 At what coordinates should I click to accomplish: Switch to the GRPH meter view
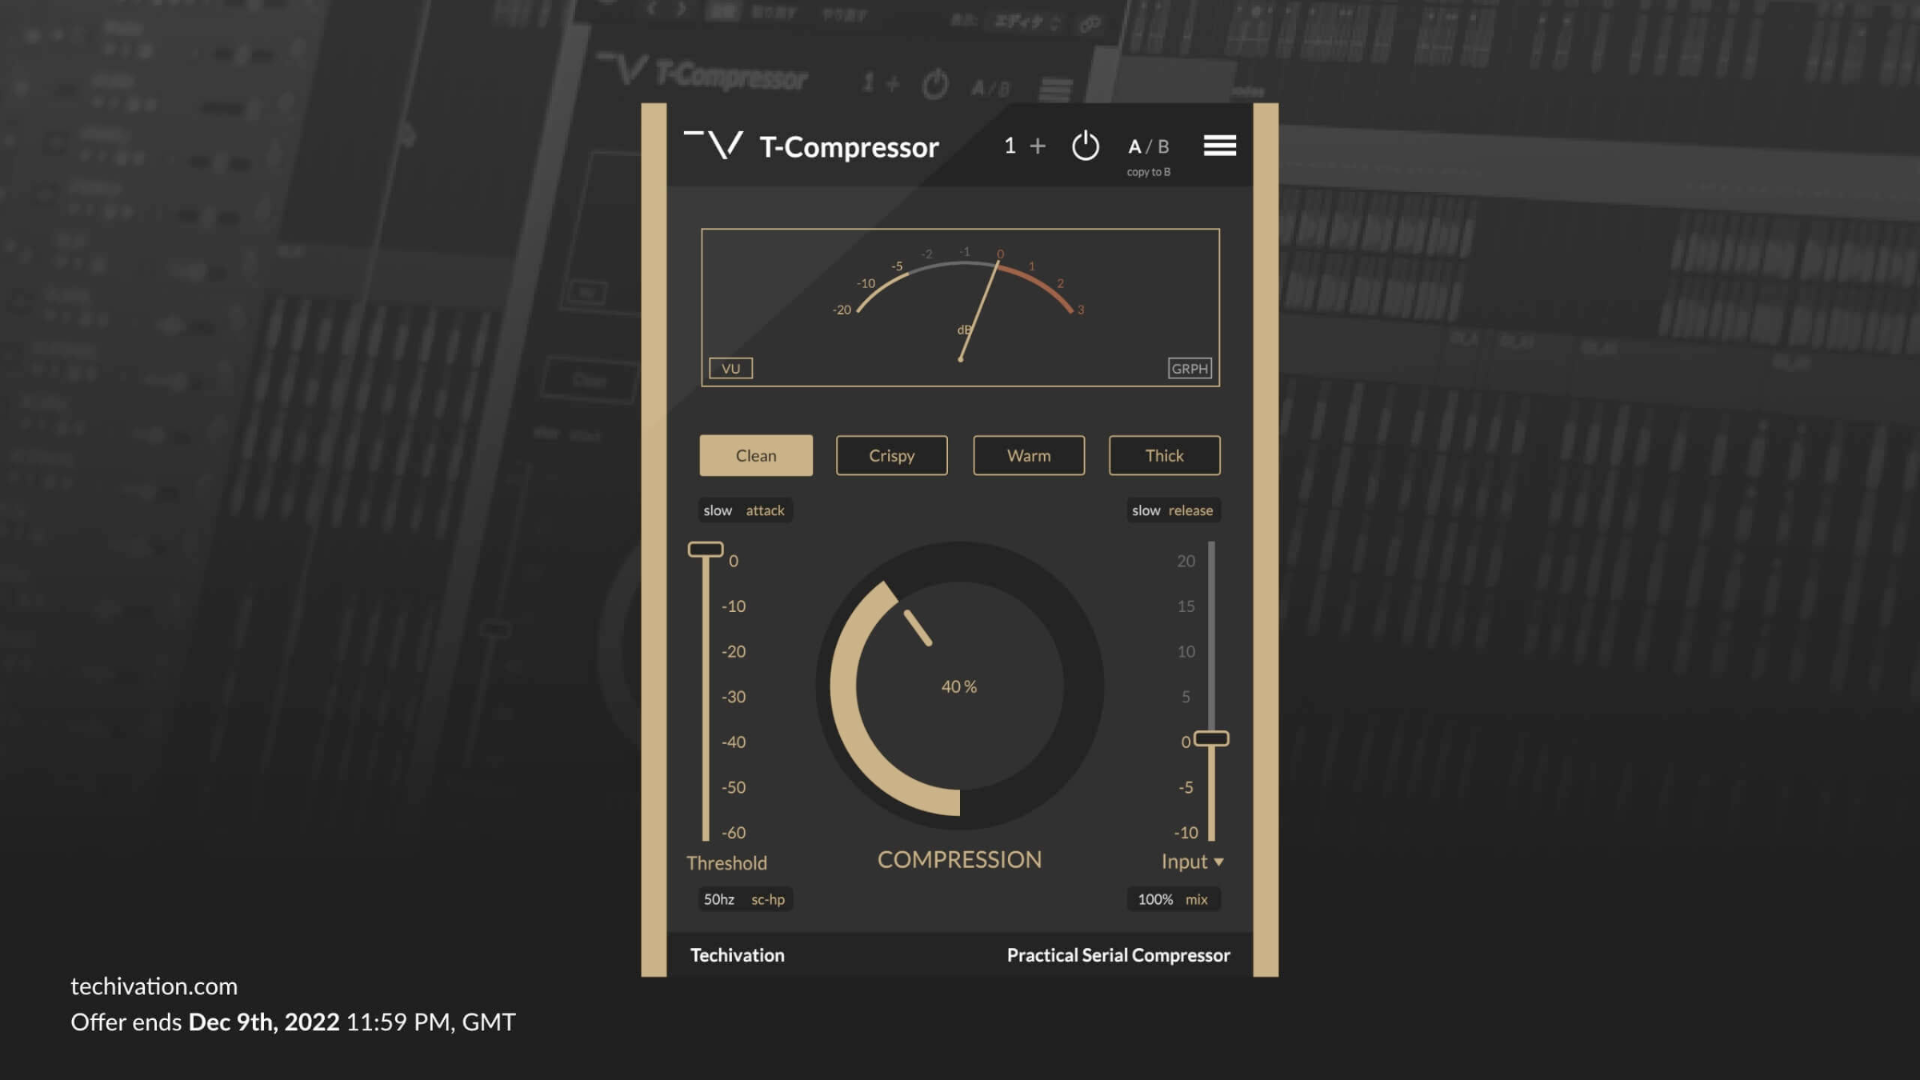[x=1190, y=368]
